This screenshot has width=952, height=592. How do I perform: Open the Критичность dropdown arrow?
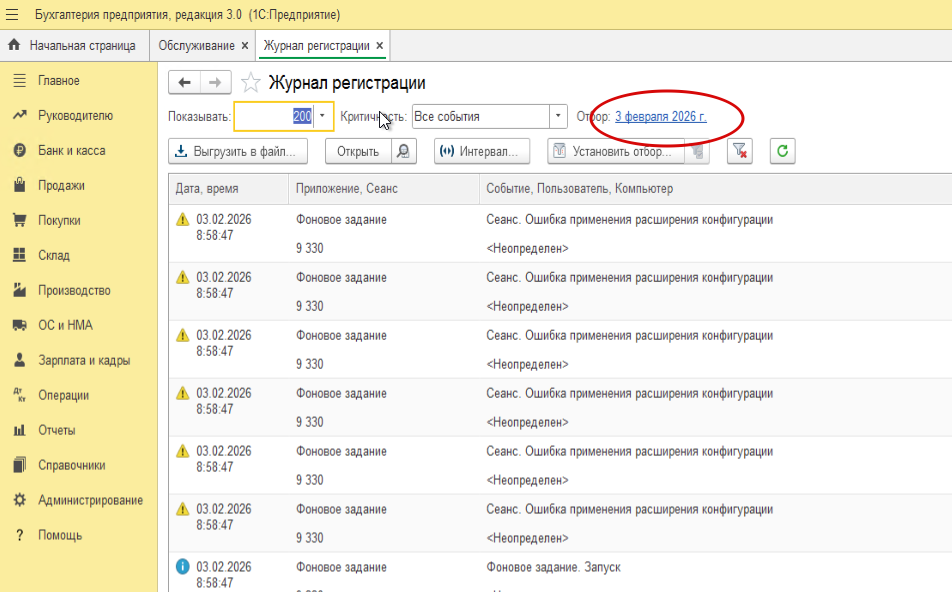(x=558, y=116)
